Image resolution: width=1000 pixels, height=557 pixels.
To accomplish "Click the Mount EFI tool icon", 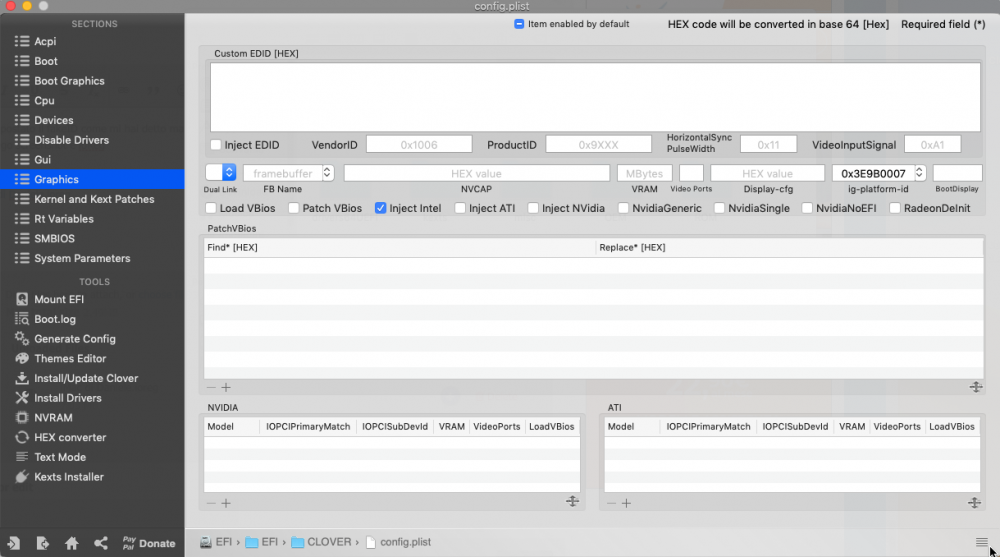I will 22,299.
